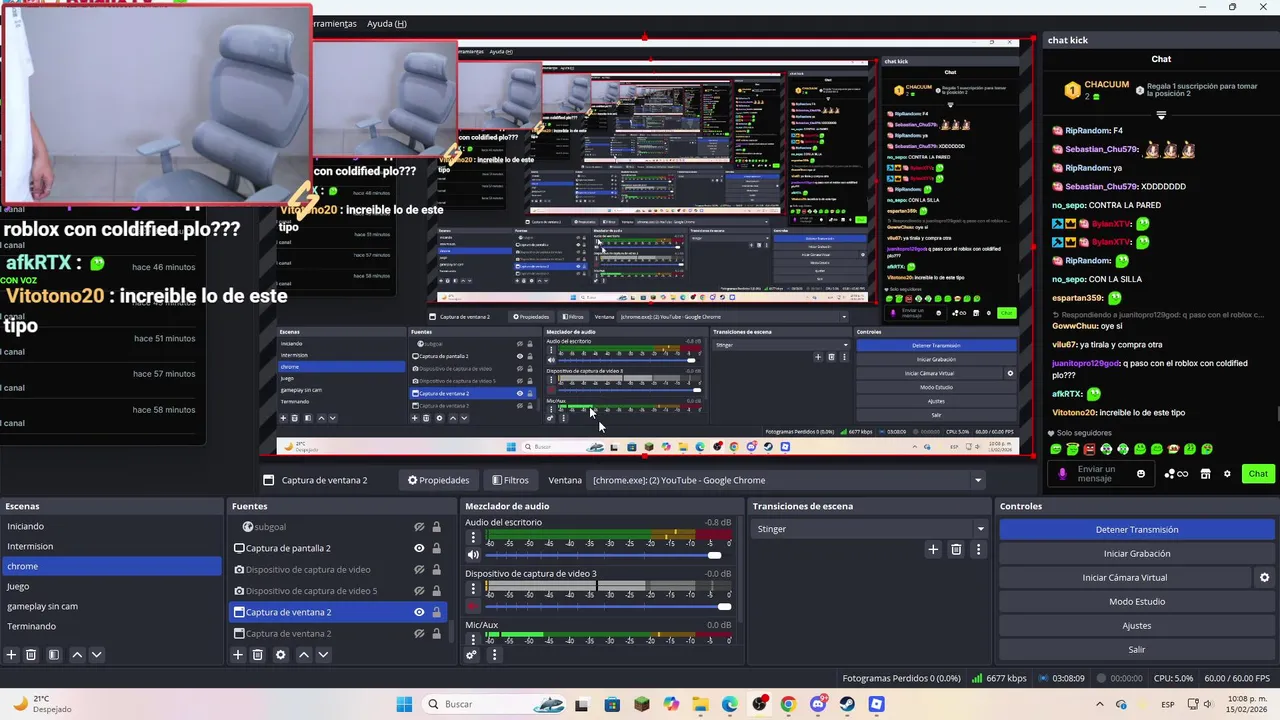Open Discord from the taskbar
The image size is (1280, 720).
[817, 704]
